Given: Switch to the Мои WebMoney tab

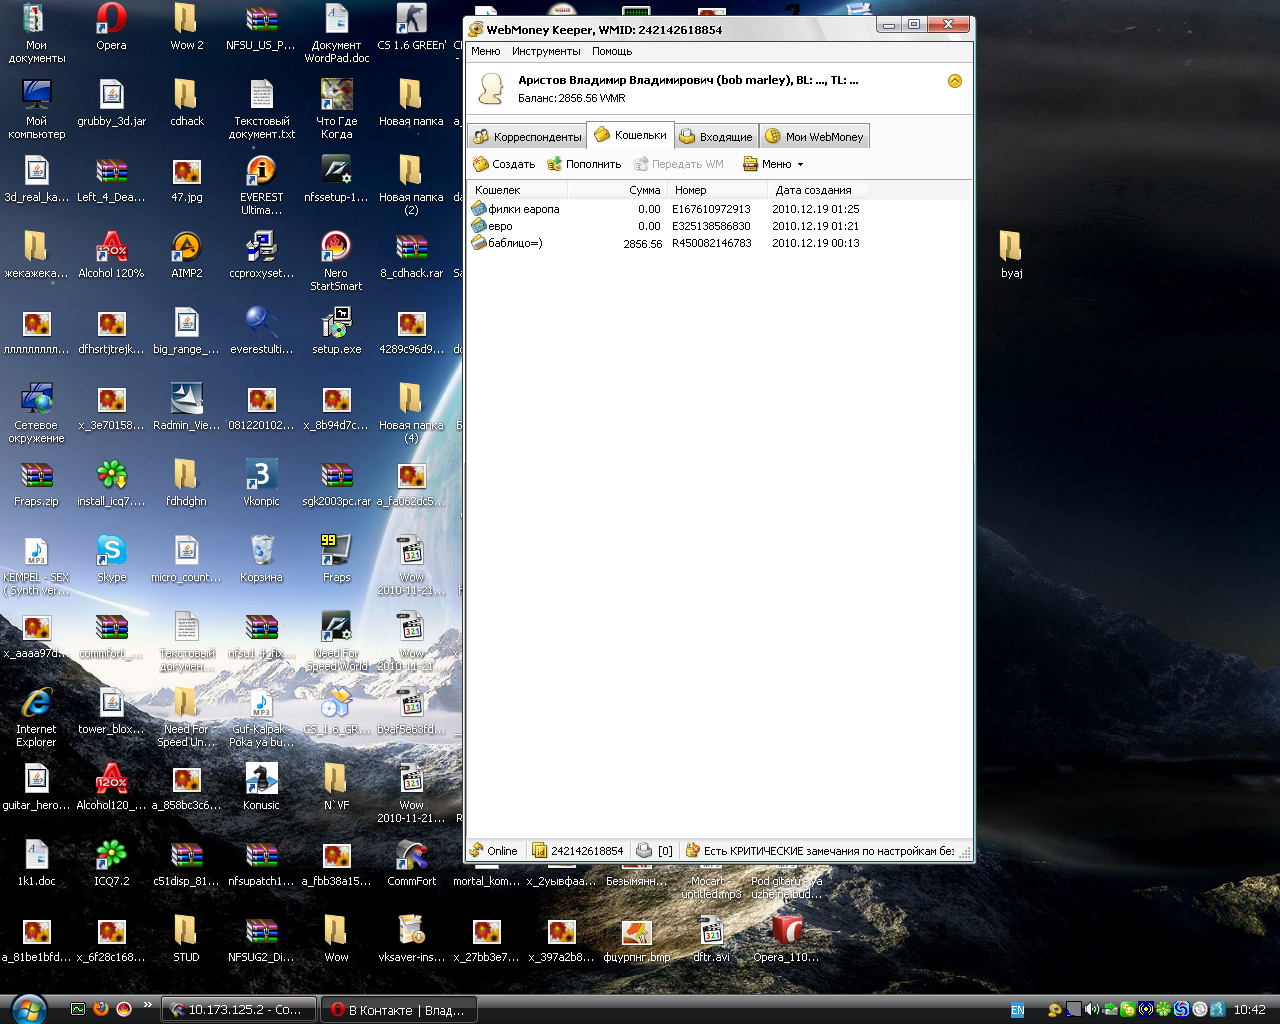Looking at the screenshot, I should [x=814, y=137].
